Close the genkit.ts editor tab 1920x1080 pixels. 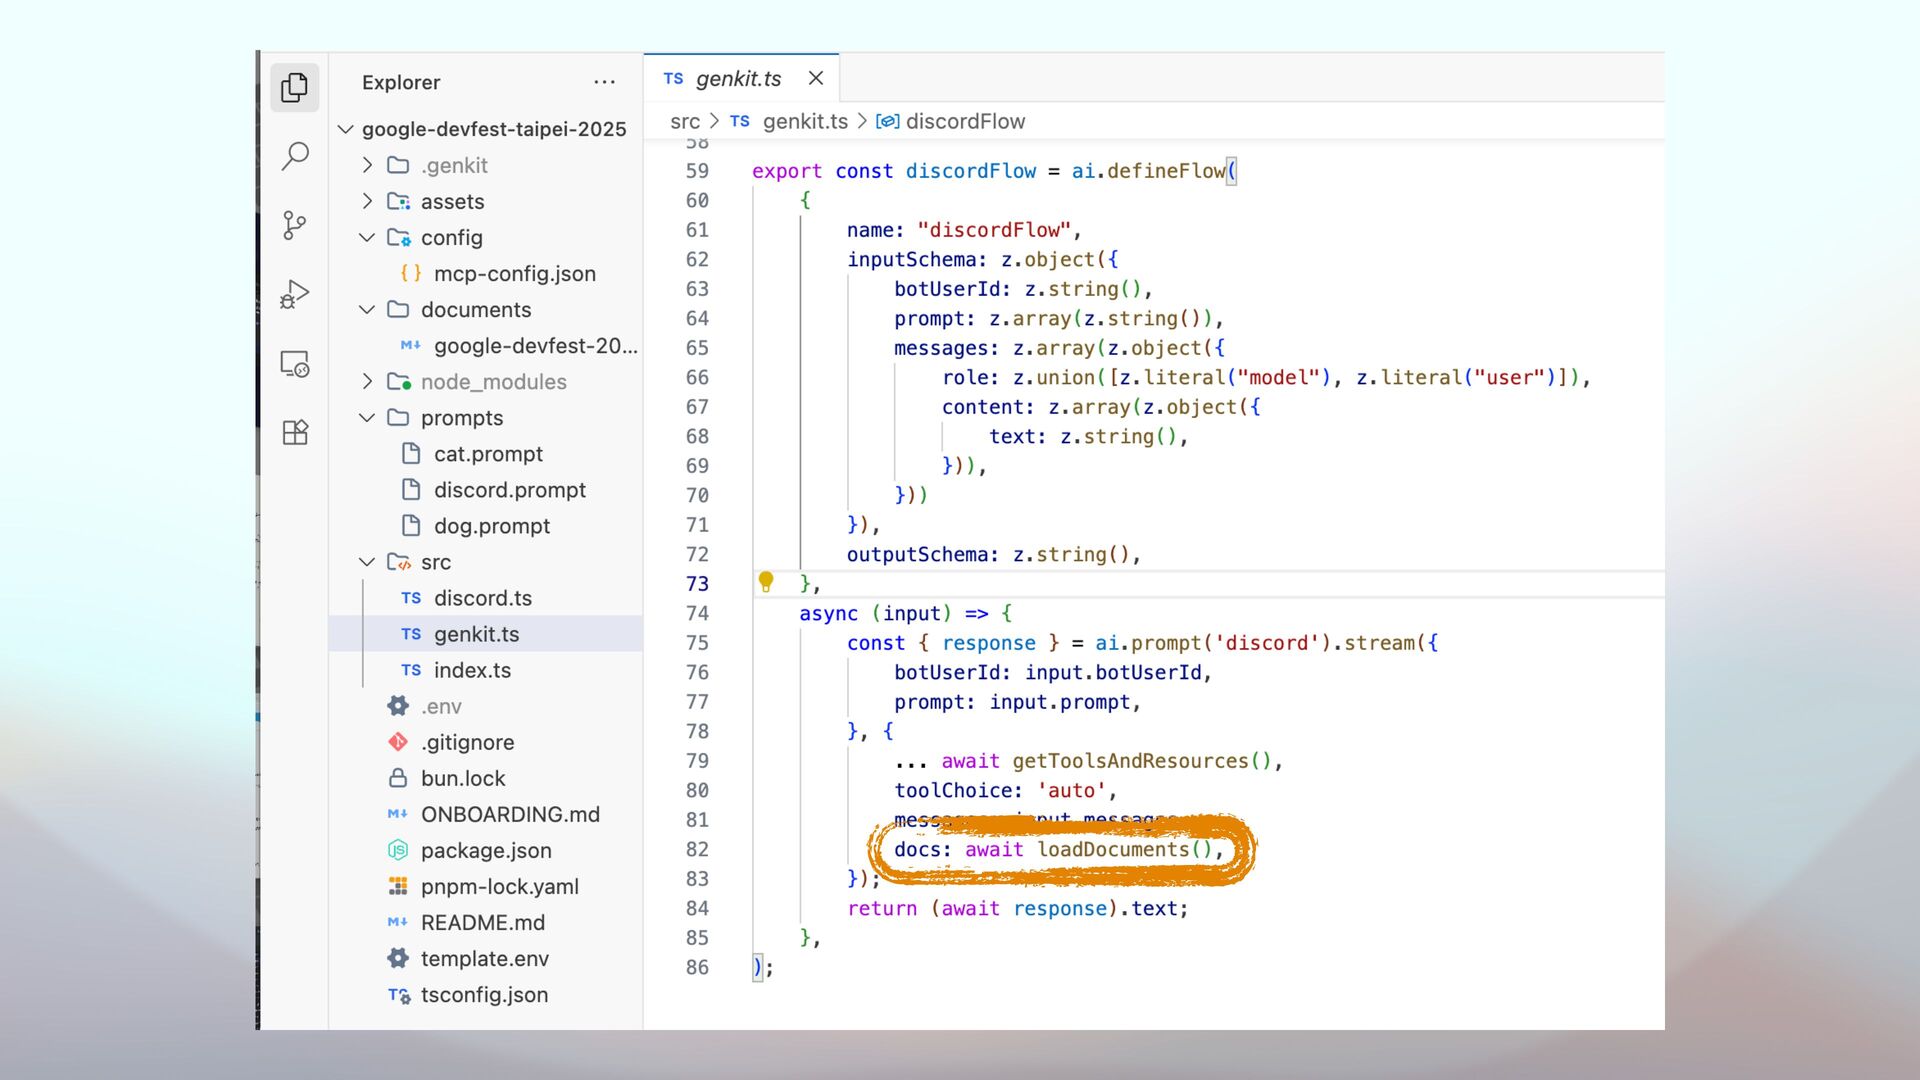coord(816,78)
